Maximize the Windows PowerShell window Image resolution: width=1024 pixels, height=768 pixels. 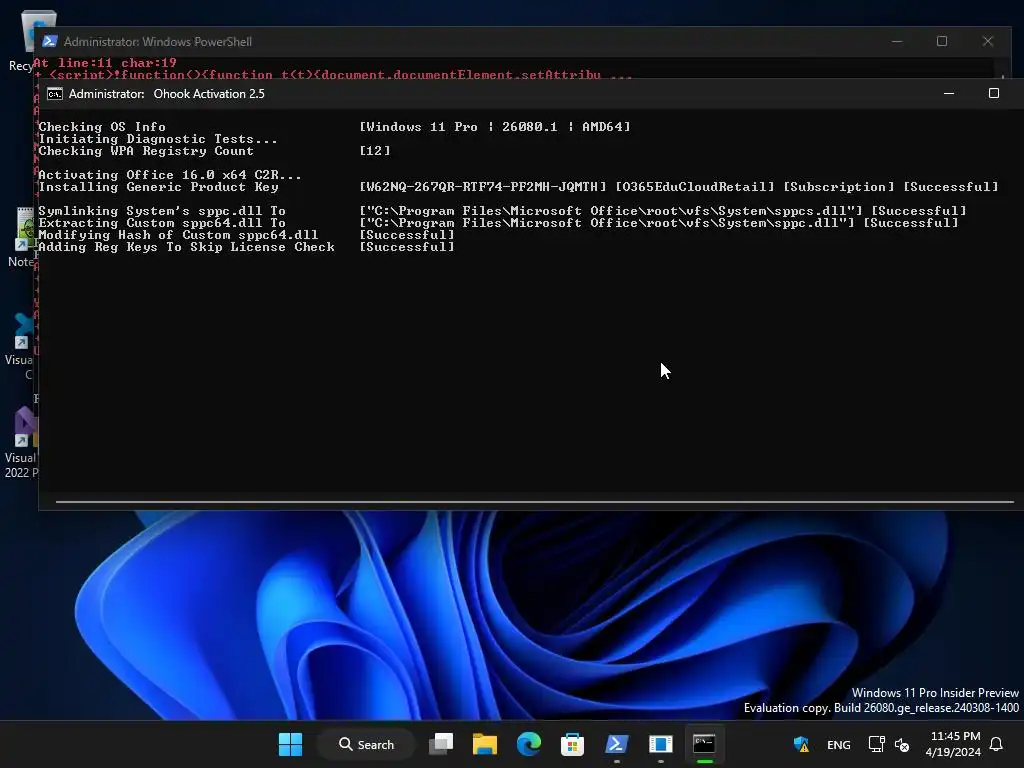[x=942, y=41]
